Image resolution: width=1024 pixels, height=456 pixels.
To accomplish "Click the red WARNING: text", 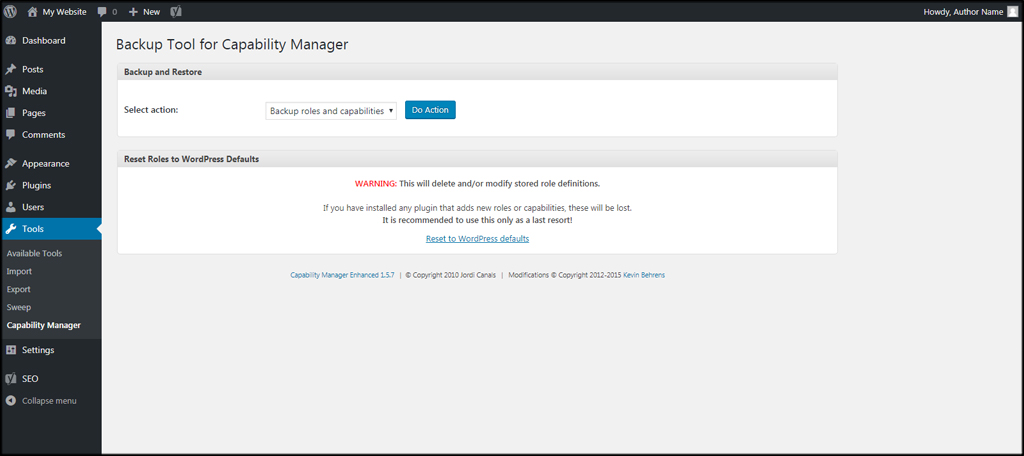I will click(376, 183).
